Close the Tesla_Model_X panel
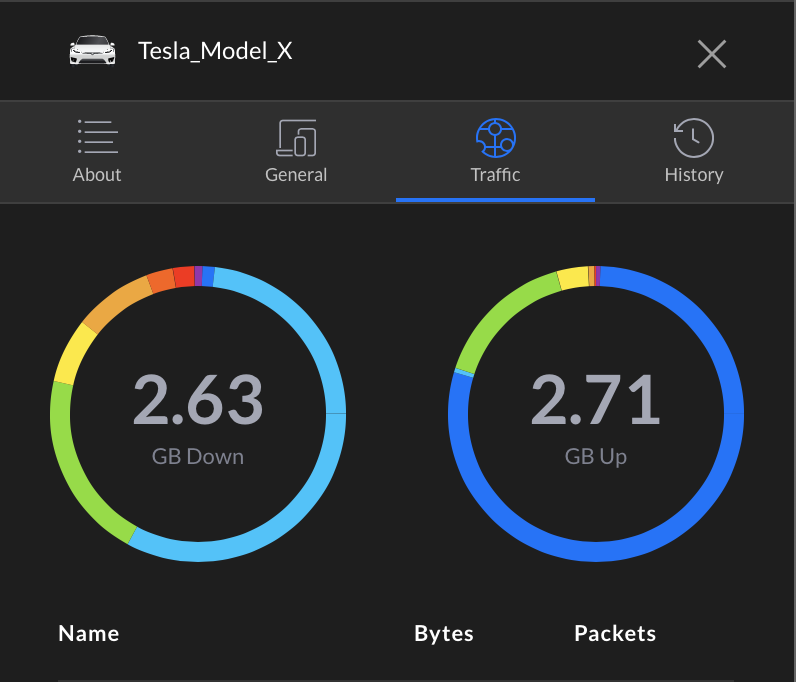This screenshot has width=796, height=682. [x=712, y=54]
